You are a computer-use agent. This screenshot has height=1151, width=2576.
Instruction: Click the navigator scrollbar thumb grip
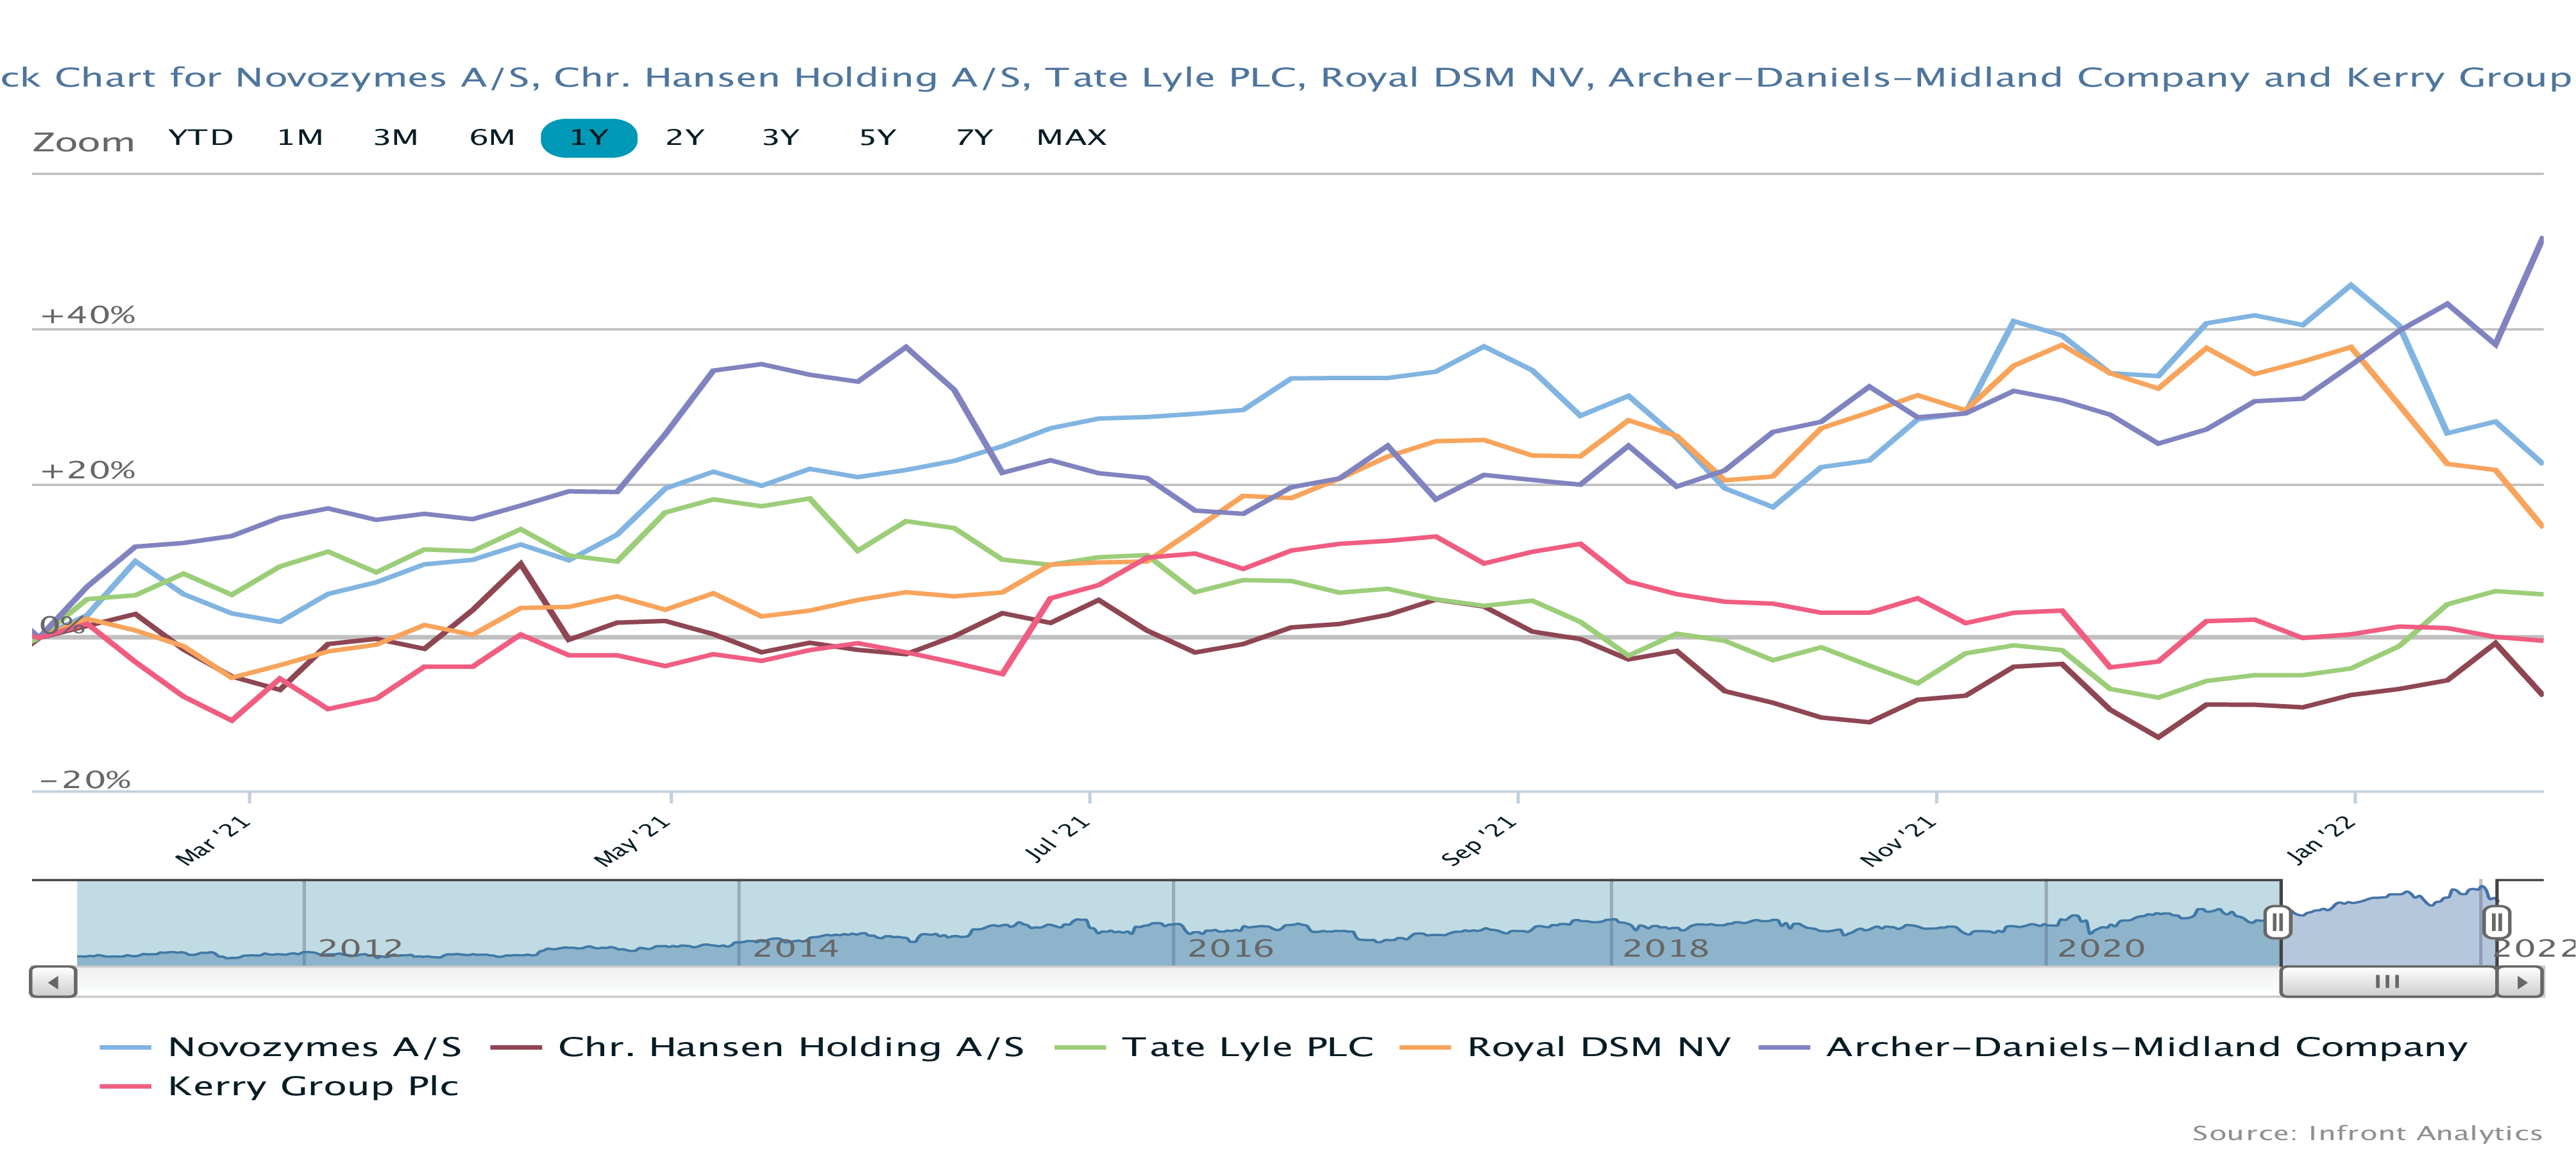(2387, 982)
